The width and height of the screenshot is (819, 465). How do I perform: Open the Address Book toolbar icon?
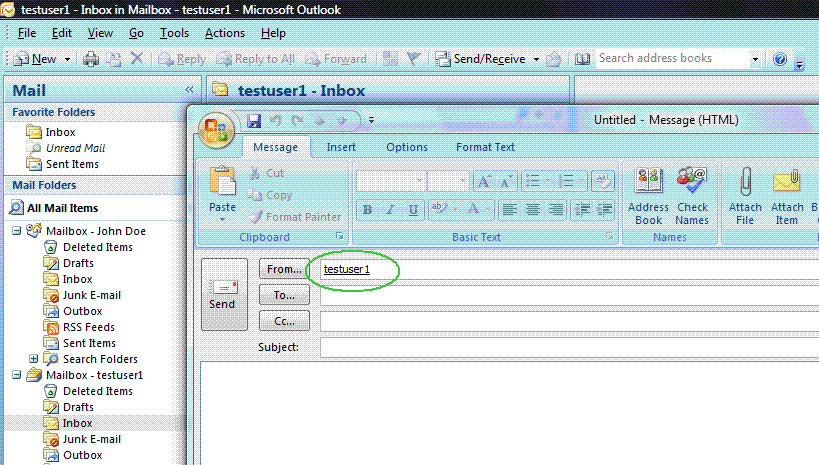582,59
